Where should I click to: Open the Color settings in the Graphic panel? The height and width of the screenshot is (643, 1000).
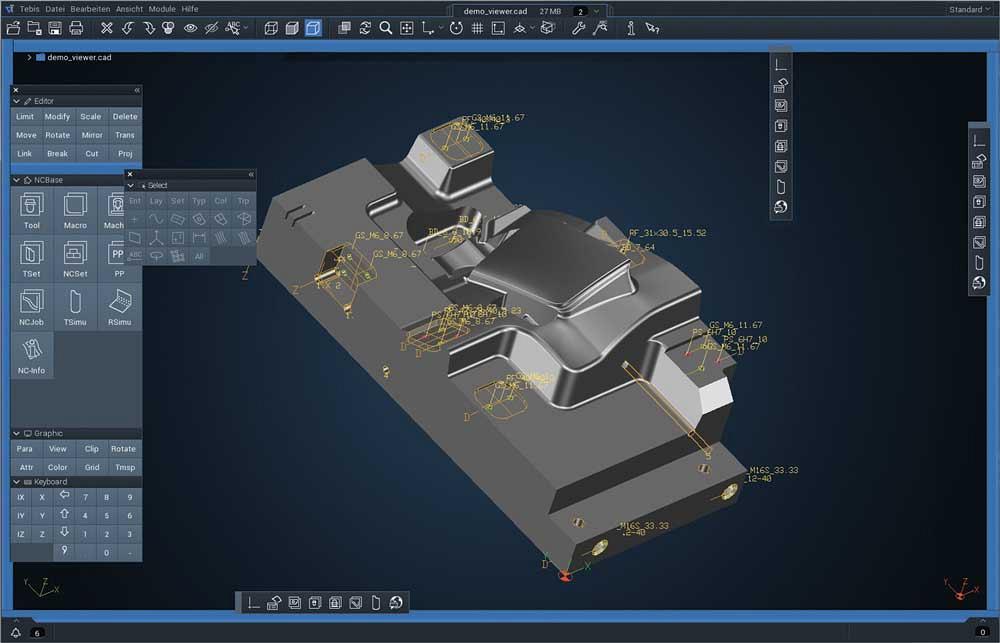point(57,467)
